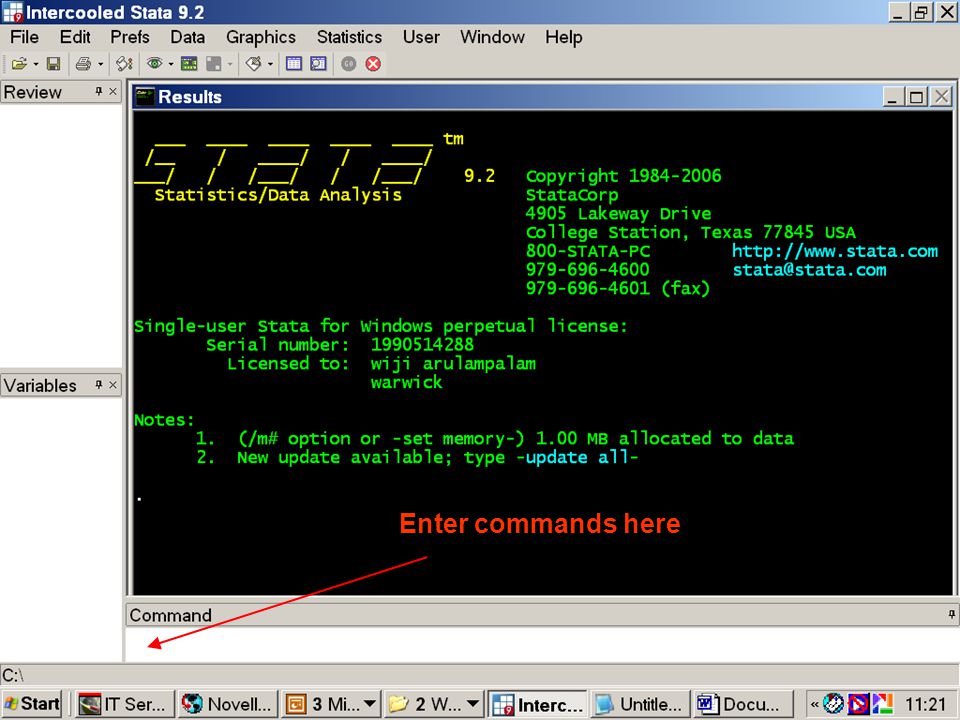This screenshot has height=720, width=960.
Task: Open the Edit menu
Action: [x=75, y=37]
